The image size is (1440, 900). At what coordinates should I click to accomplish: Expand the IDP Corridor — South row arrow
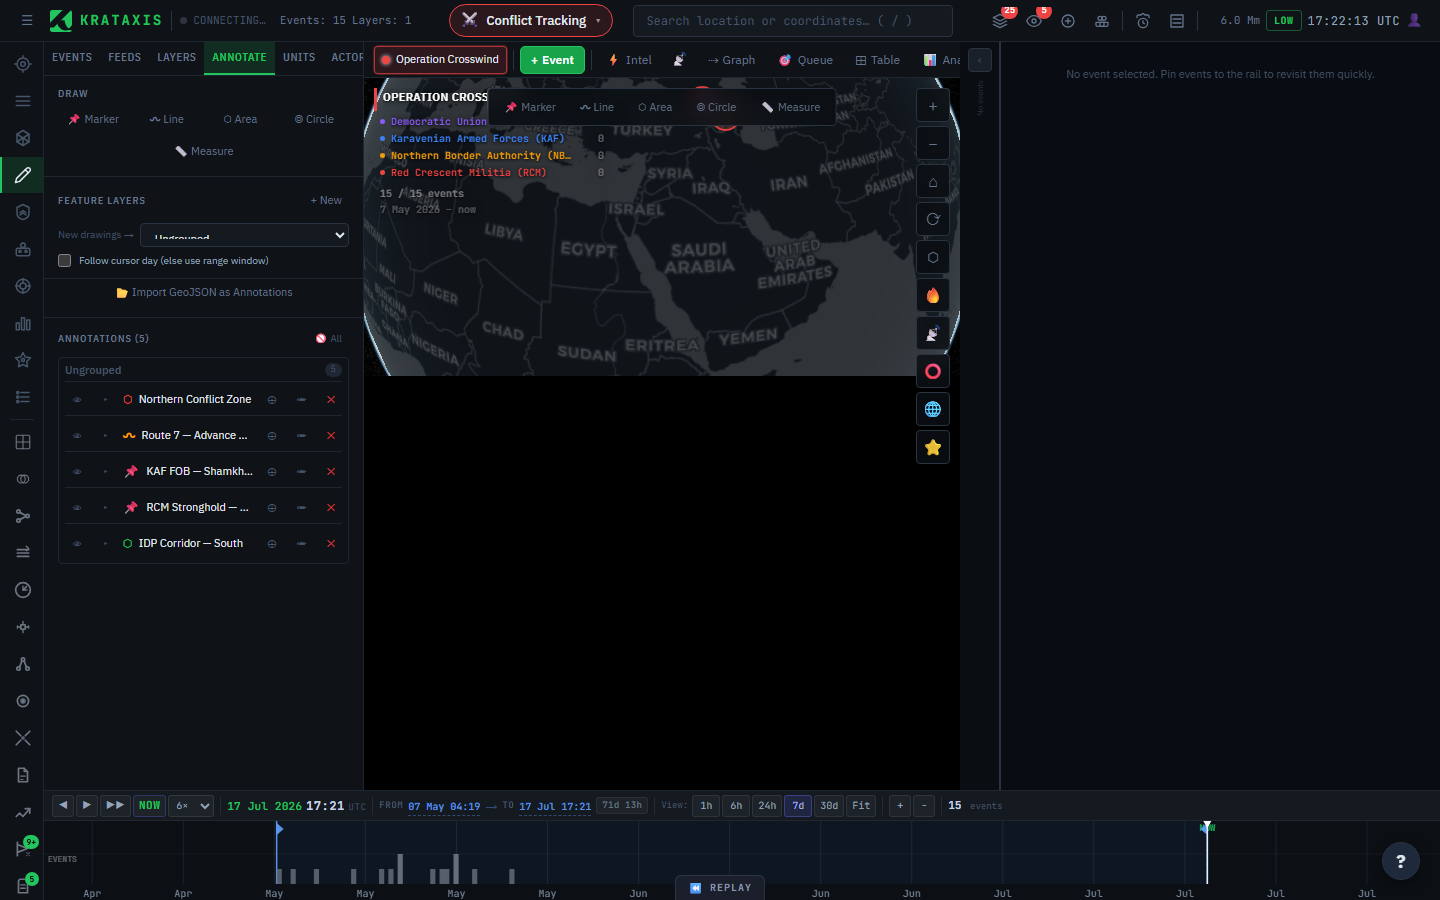coord(105,544)
